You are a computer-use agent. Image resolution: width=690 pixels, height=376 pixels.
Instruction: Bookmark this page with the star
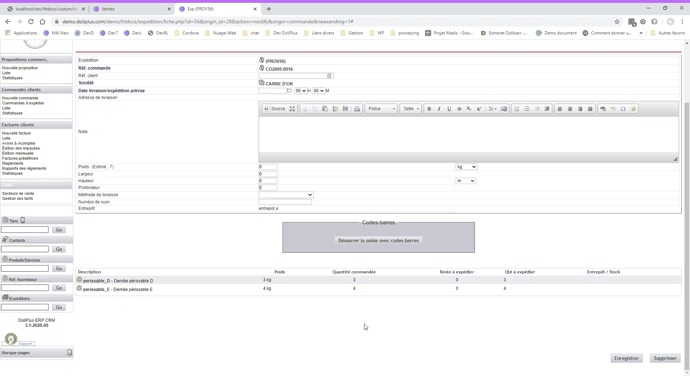(x=617, y=22)
